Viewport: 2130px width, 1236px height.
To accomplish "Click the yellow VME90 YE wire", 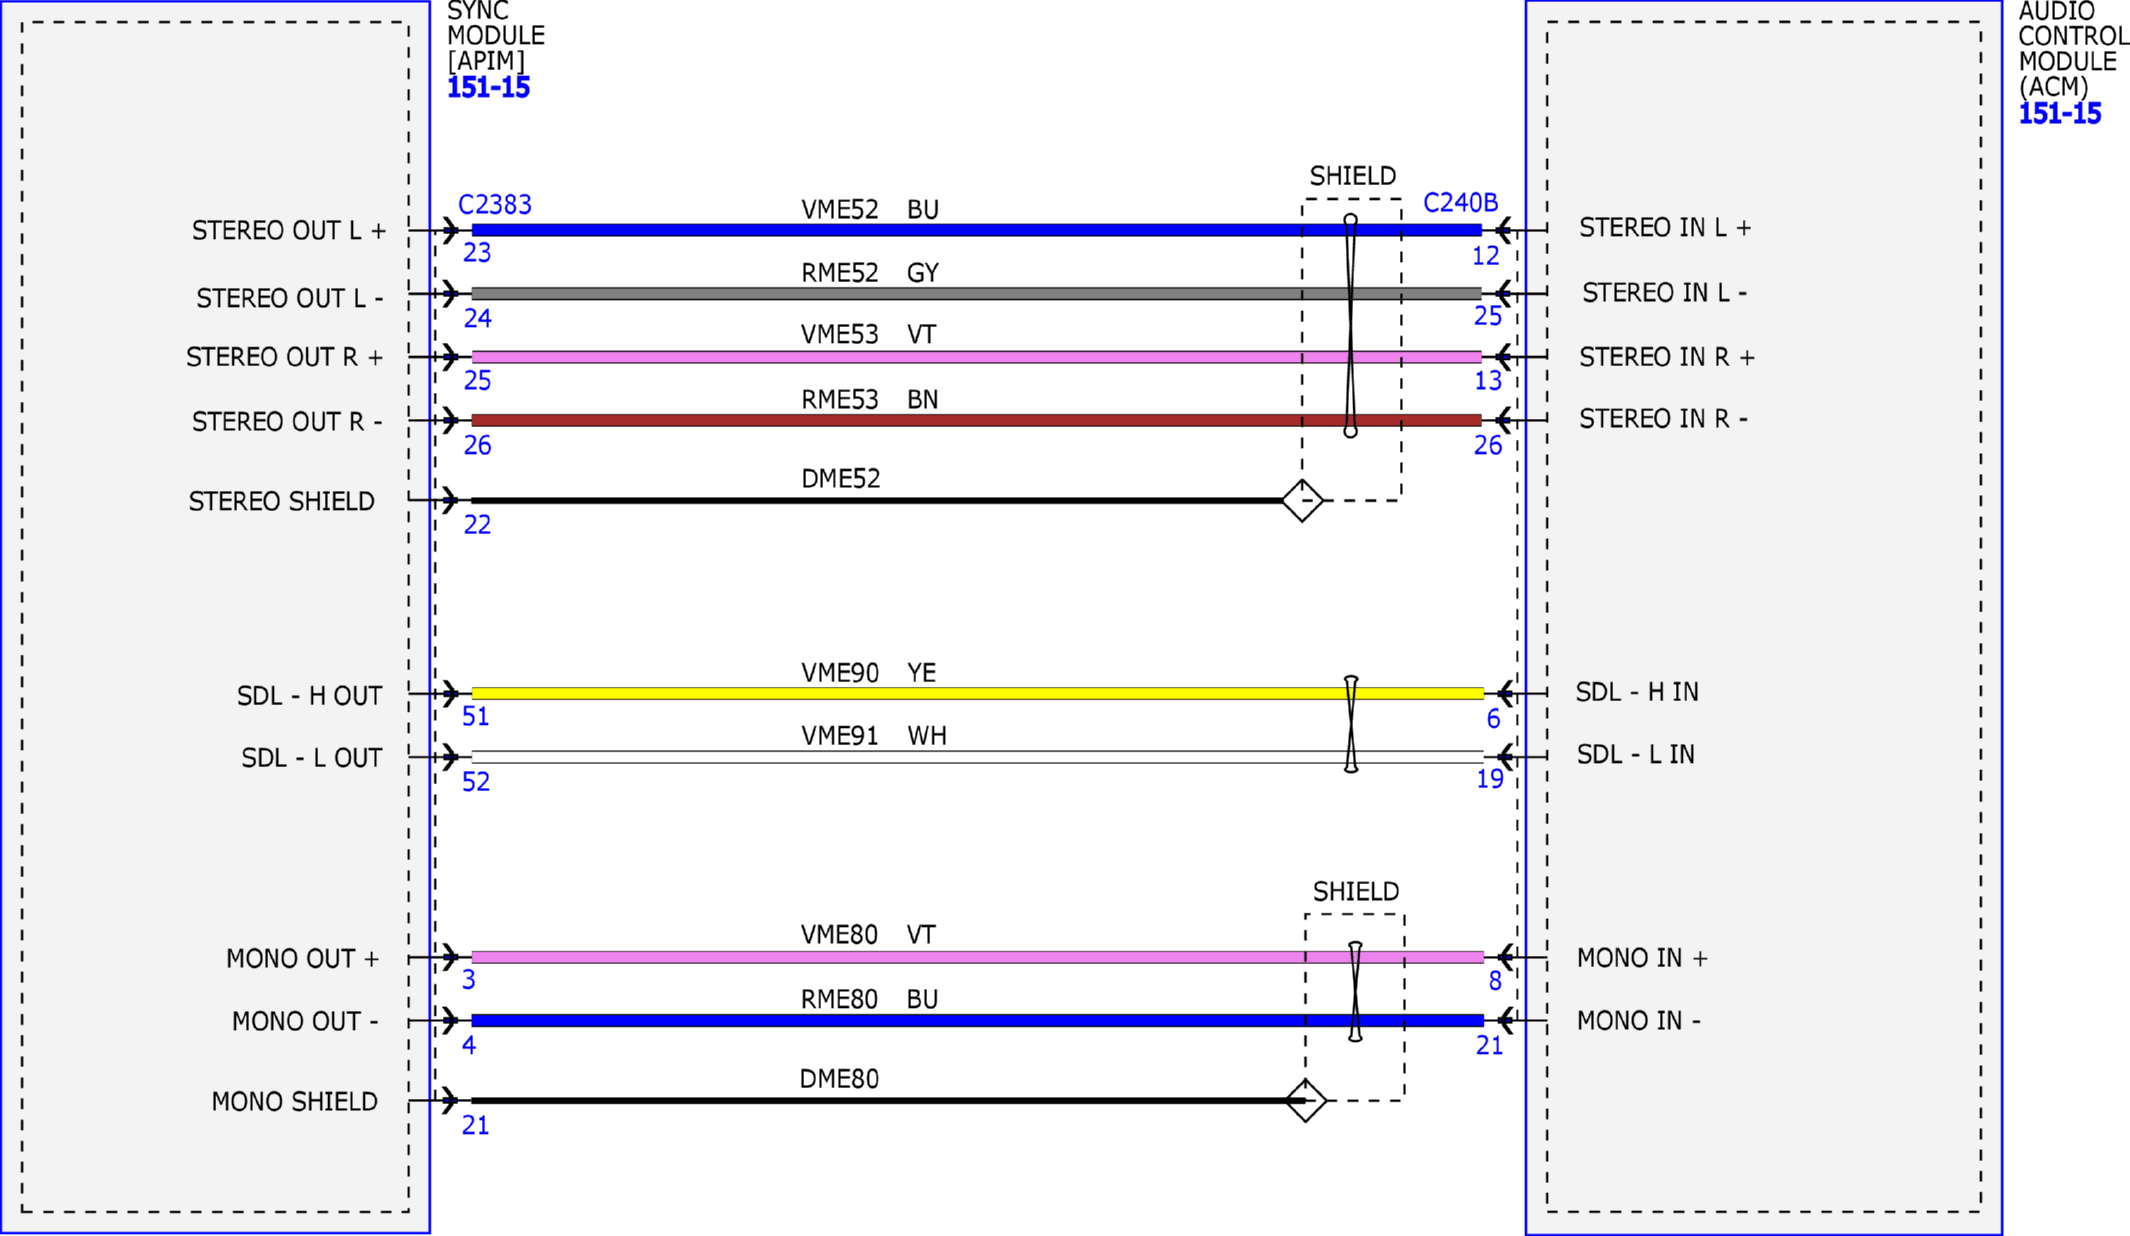I will pyautogui.click(x=977, y=693).
